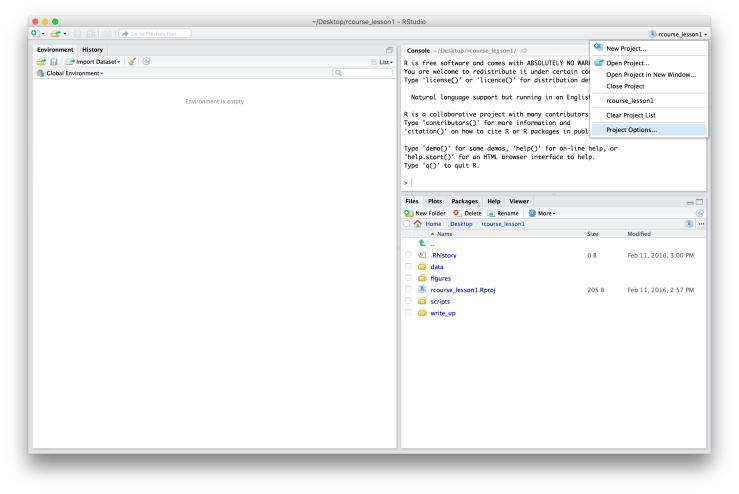Switch to the Packages tab
This screenshot has width=739, height=494.
(465, 201)
